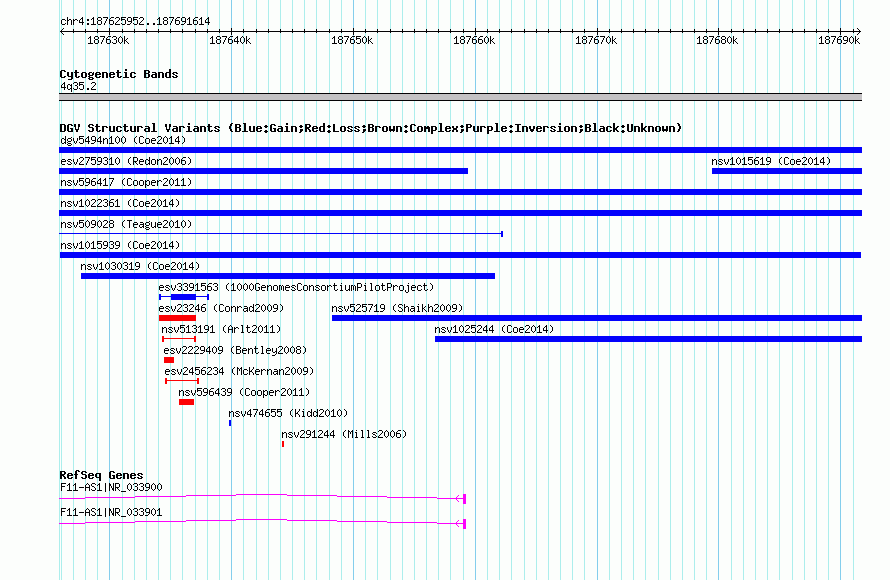Click the 4q35.2 band label
This screenshot has height=580, width=890.
[x=78, y=86]
